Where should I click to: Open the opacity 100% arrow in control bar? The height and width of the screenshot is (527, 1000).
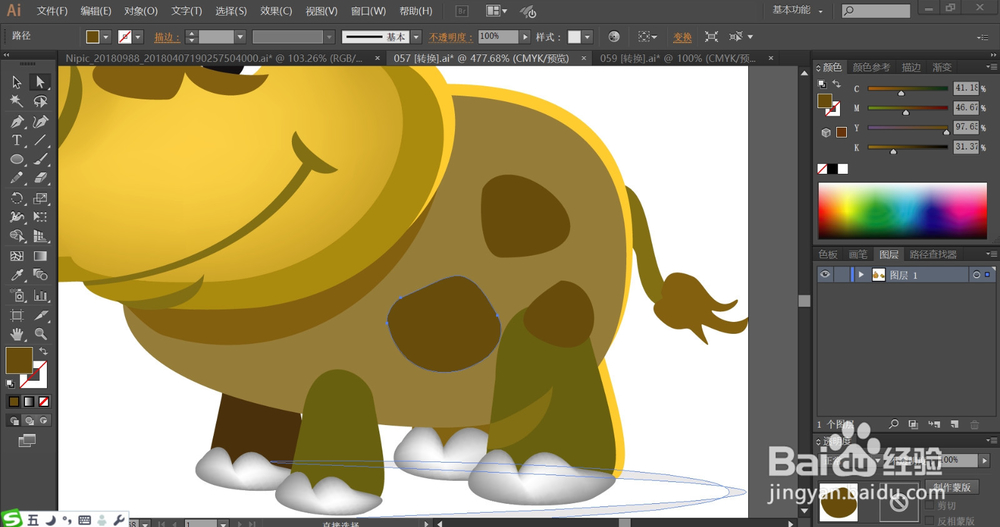[x=524, y=37]
